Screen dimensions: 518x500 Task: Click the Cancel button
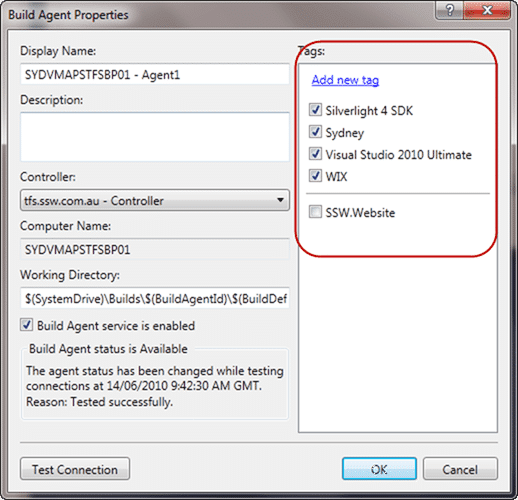460,469
